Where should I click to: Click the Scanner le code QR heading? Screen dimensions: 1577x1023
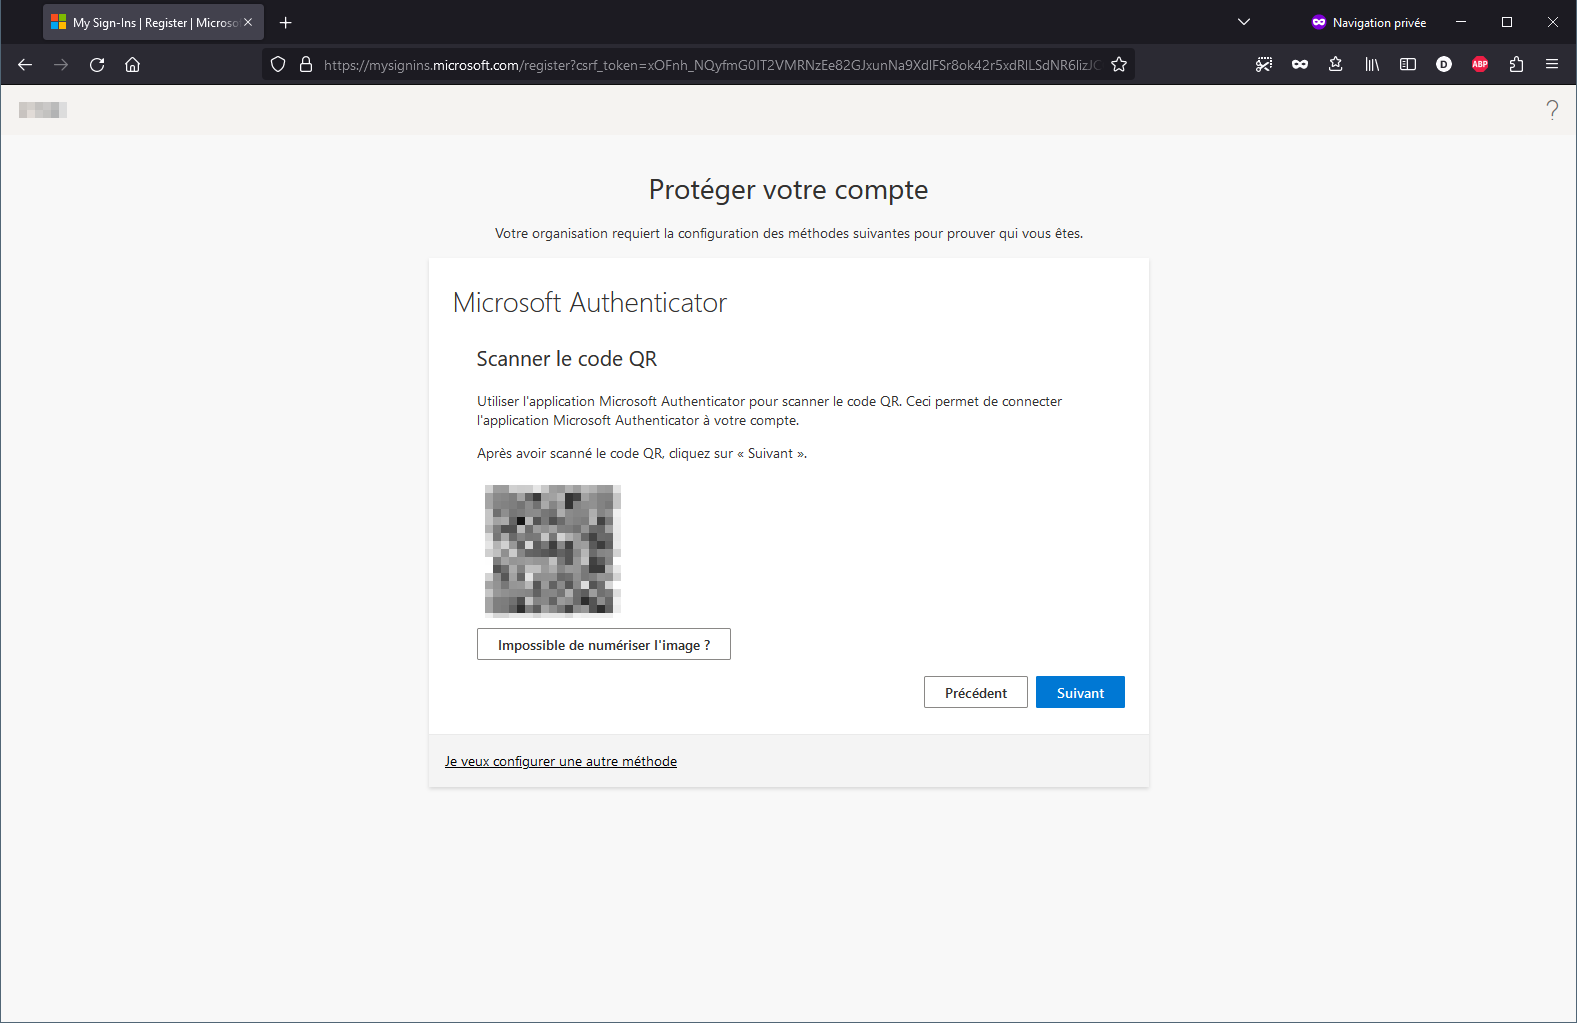pos(567,359)
